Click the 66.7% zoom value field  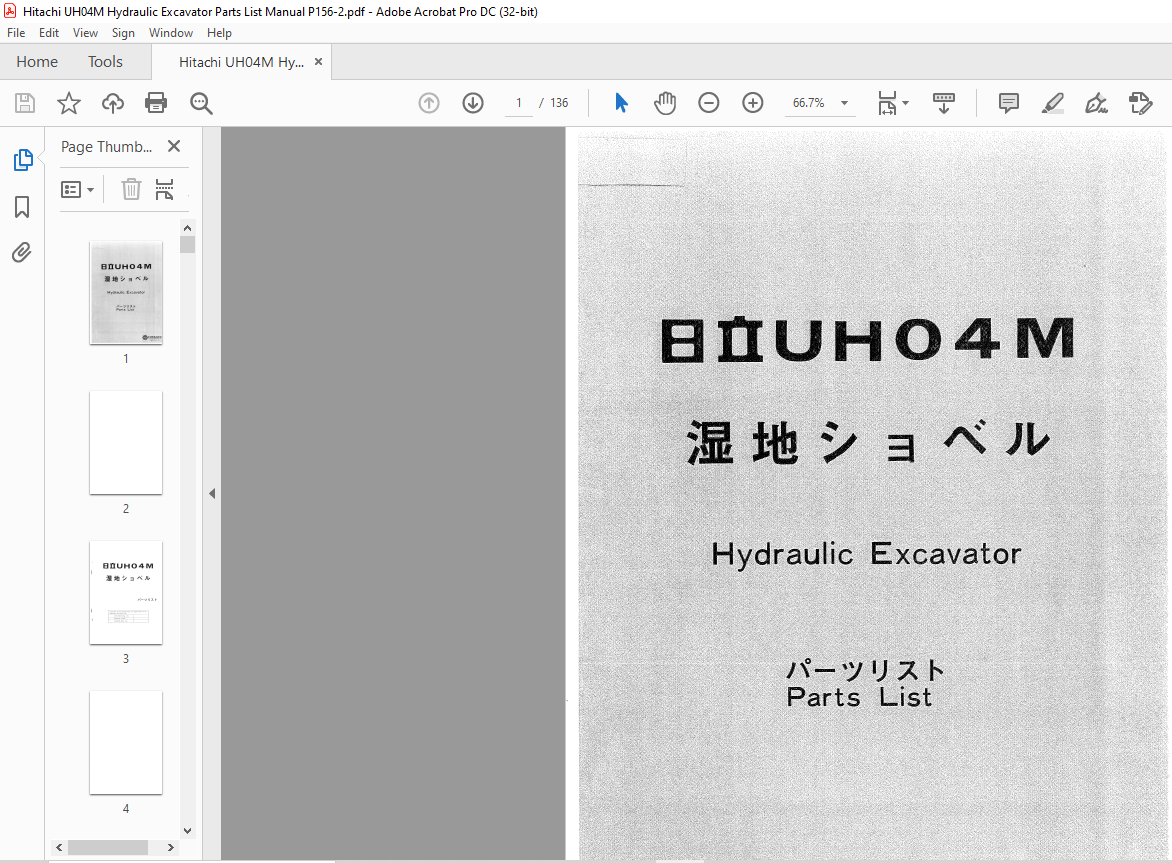tap(809, 103)
